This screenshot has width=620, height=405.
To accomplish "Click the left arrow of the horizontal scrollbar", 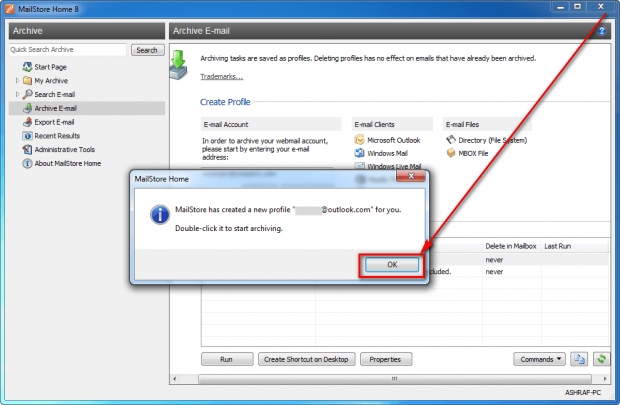I will (x=175, y=379).
